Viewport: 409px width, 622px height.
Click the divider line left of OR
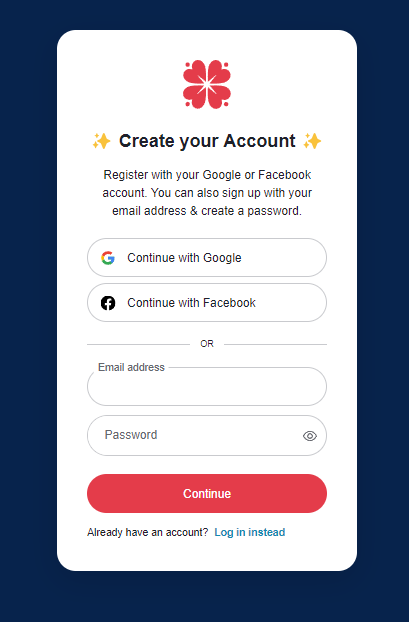(x=138, y=344)
